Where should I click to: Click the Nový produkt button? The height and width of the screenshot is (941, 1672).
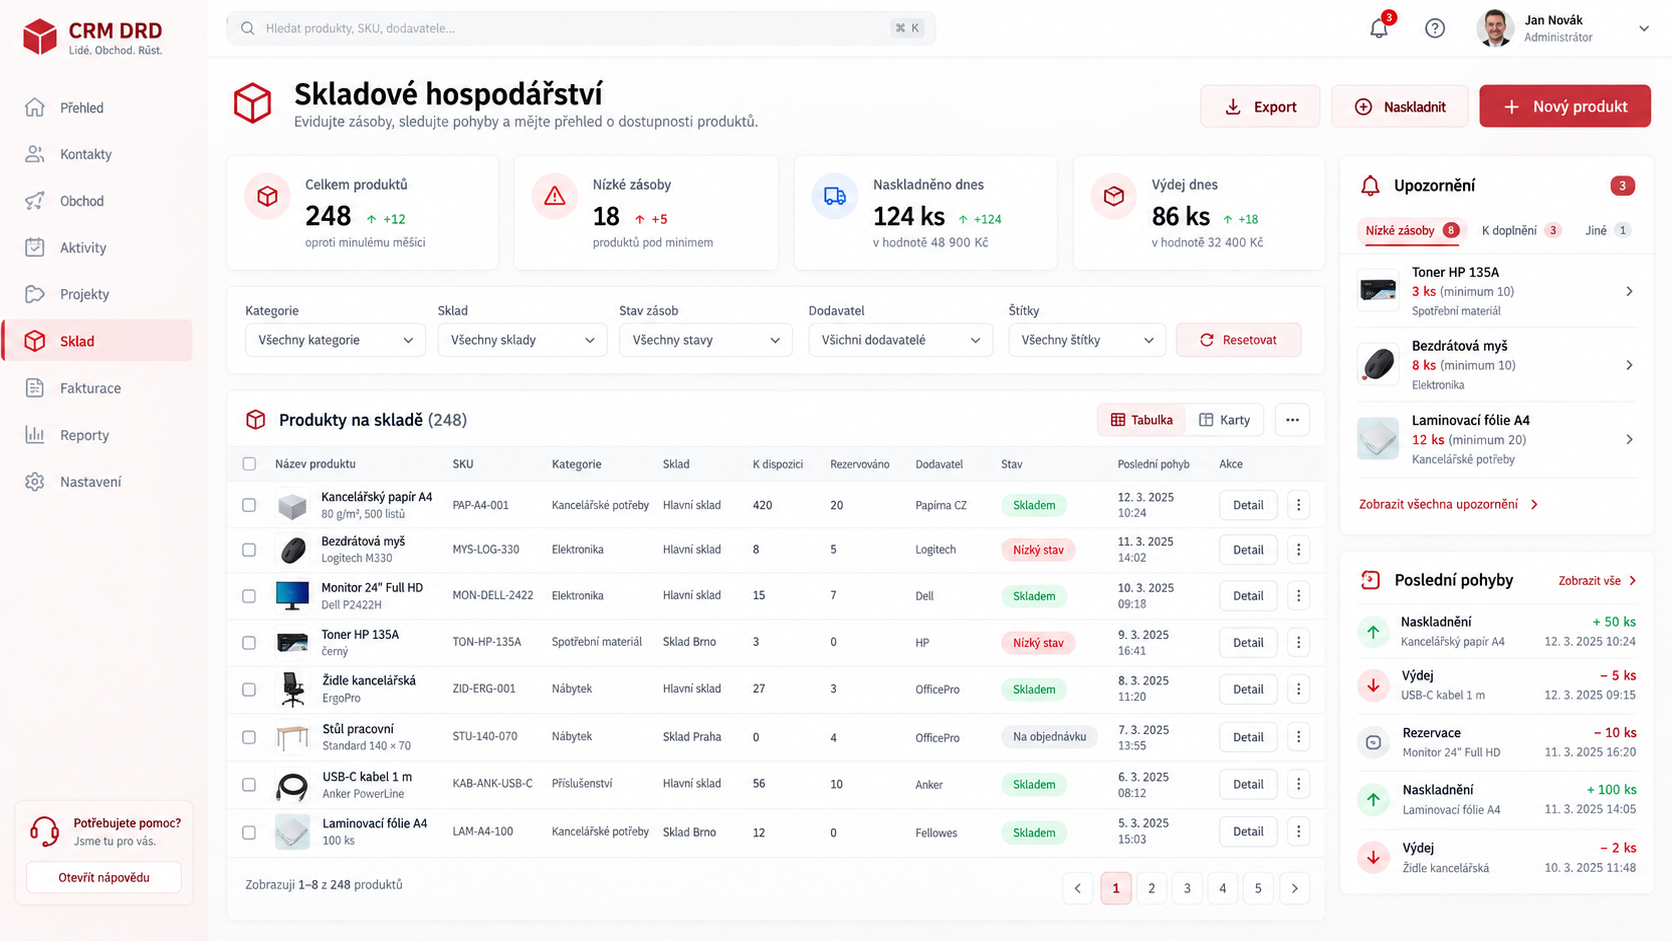(x=1565, y=106)
